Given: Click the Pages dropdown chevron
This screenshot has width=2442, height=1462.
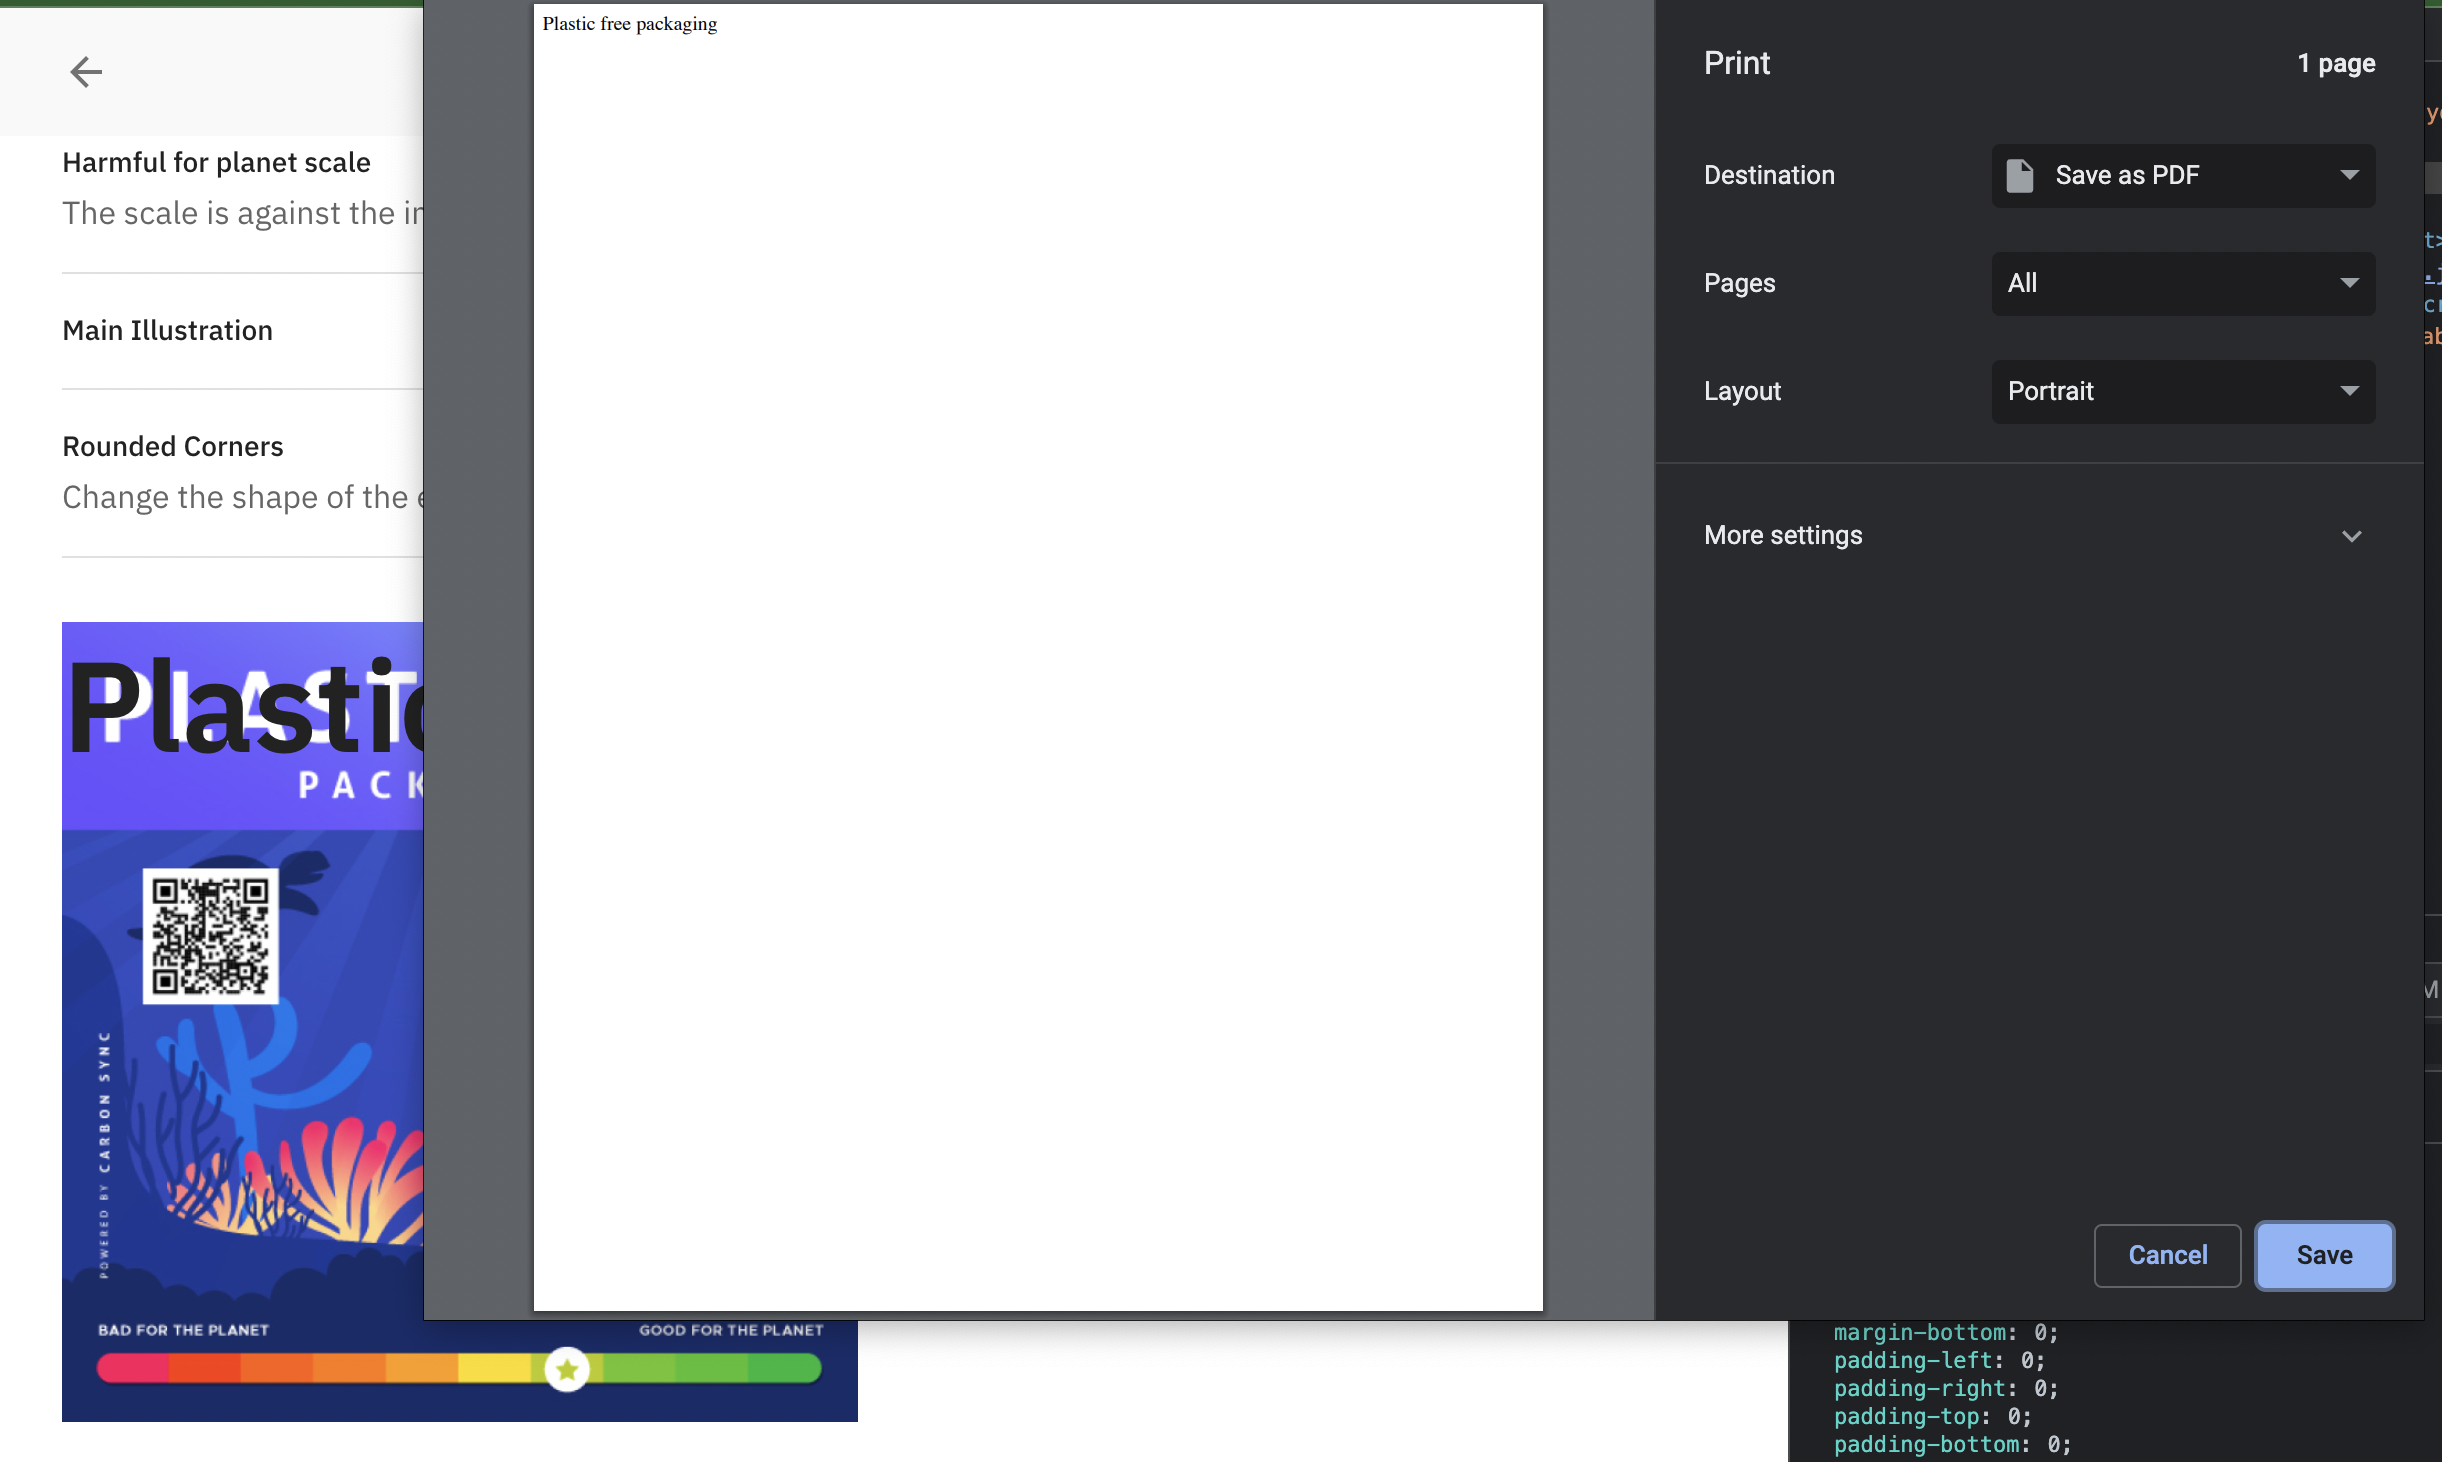Looking at the screenshot, I should tap(2348, 283).
